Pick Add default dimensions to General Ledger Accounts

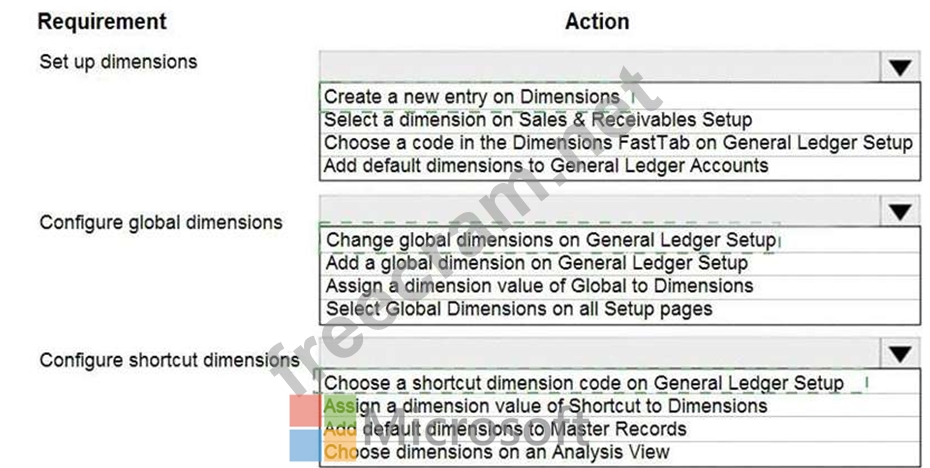(x=546, y=166)
